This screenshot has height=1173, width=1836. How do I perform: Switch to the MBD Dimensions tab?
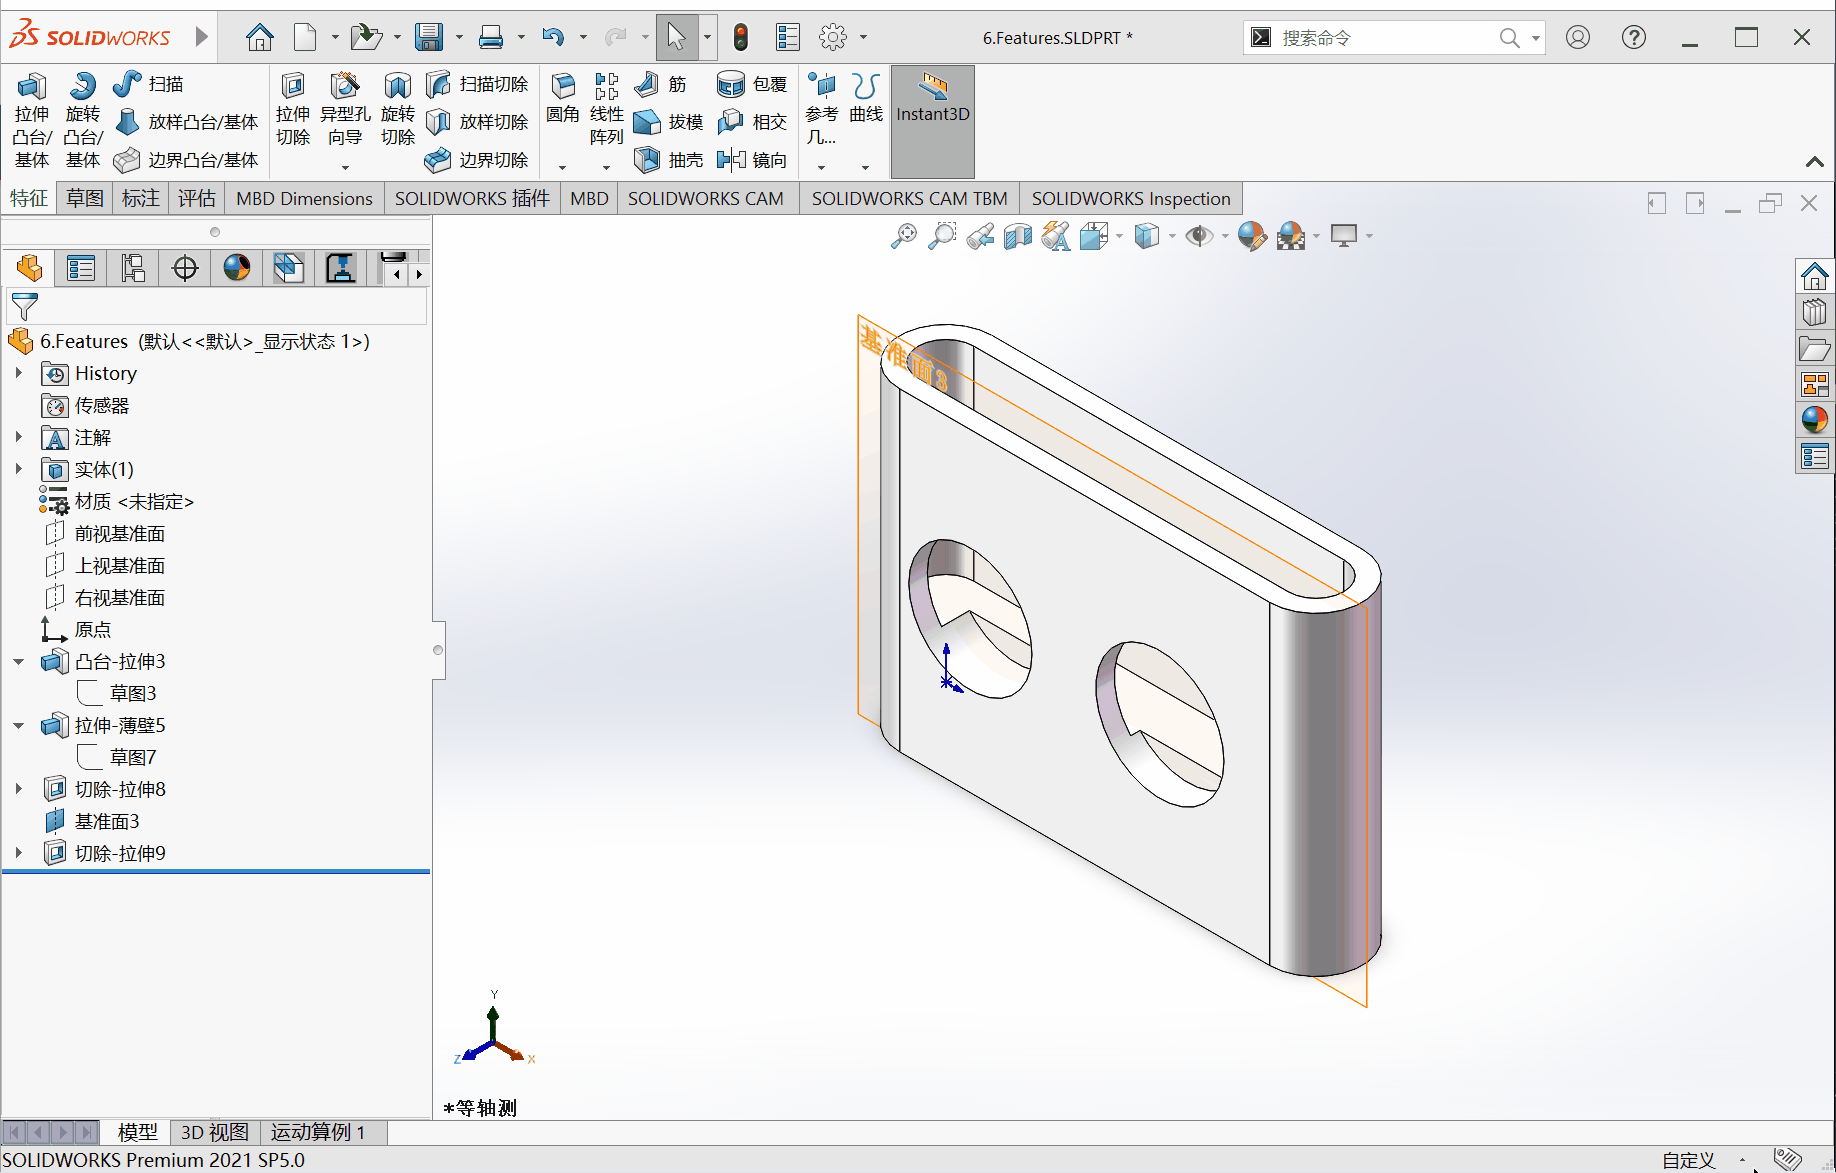[304, 198]
